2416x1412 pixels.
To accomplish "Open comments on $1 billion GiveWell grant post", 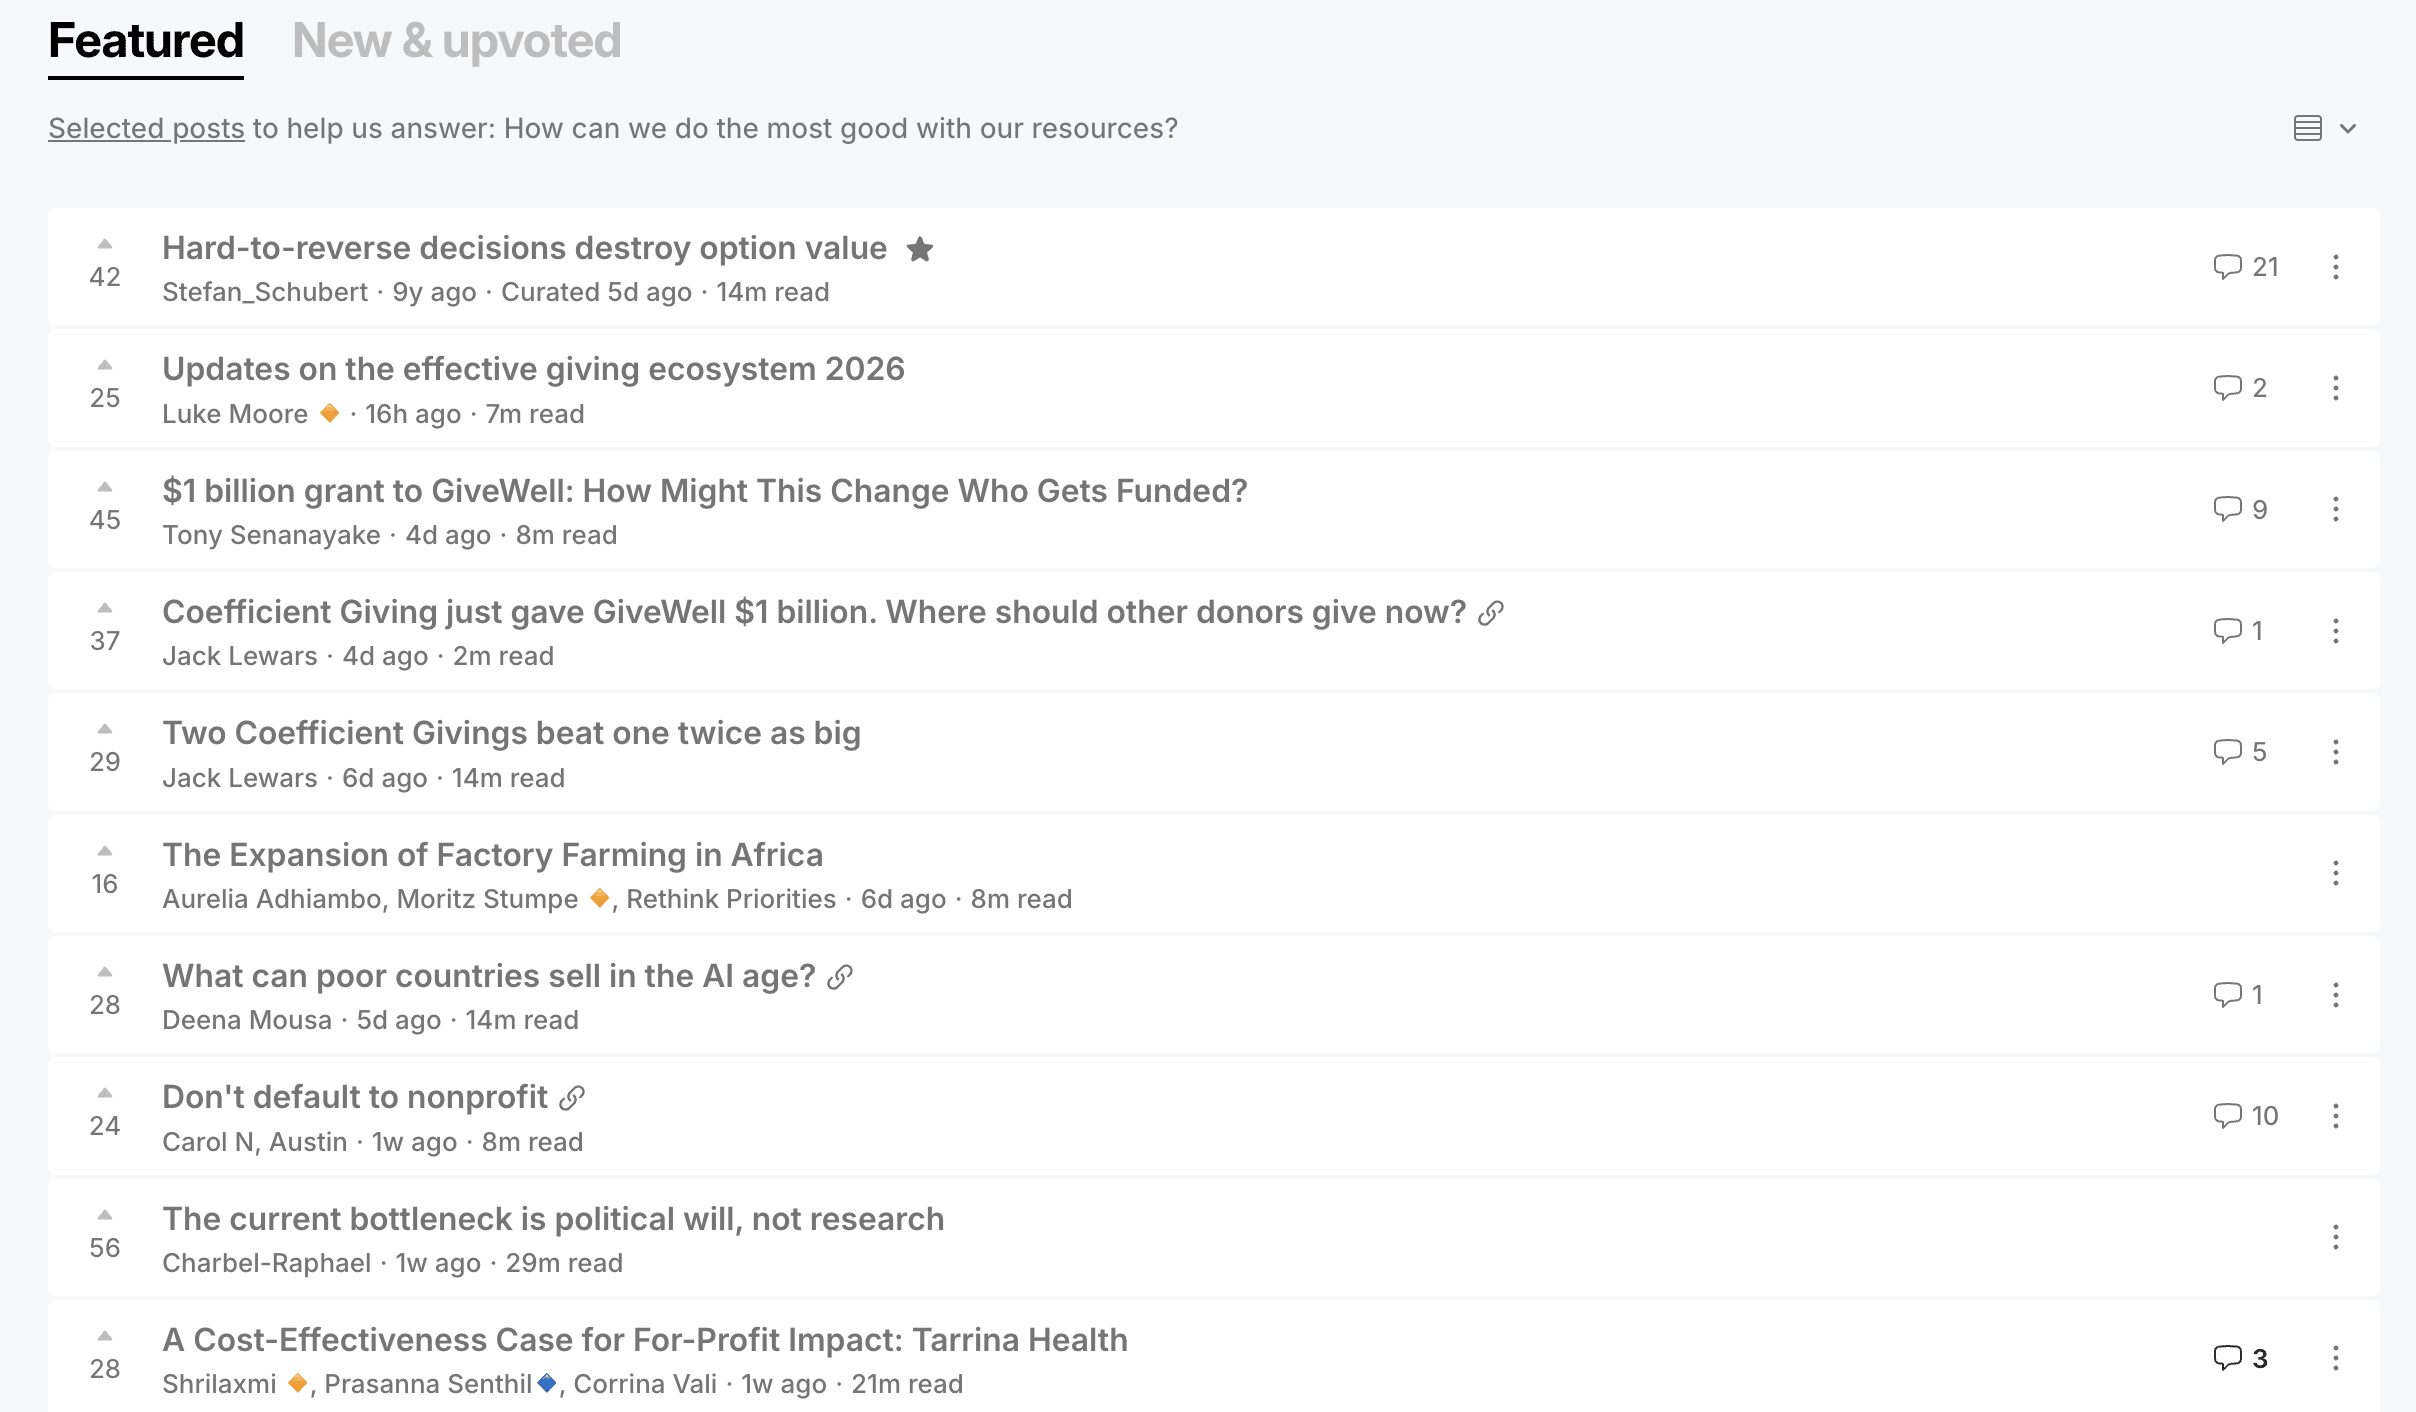I will tap(2240, 509).
